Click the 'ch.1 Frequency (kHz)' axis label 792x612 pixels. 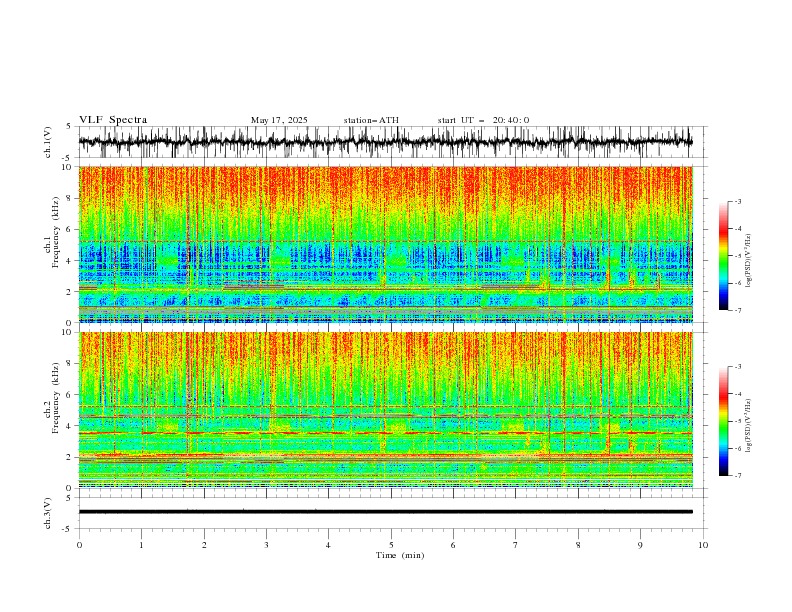52,232
